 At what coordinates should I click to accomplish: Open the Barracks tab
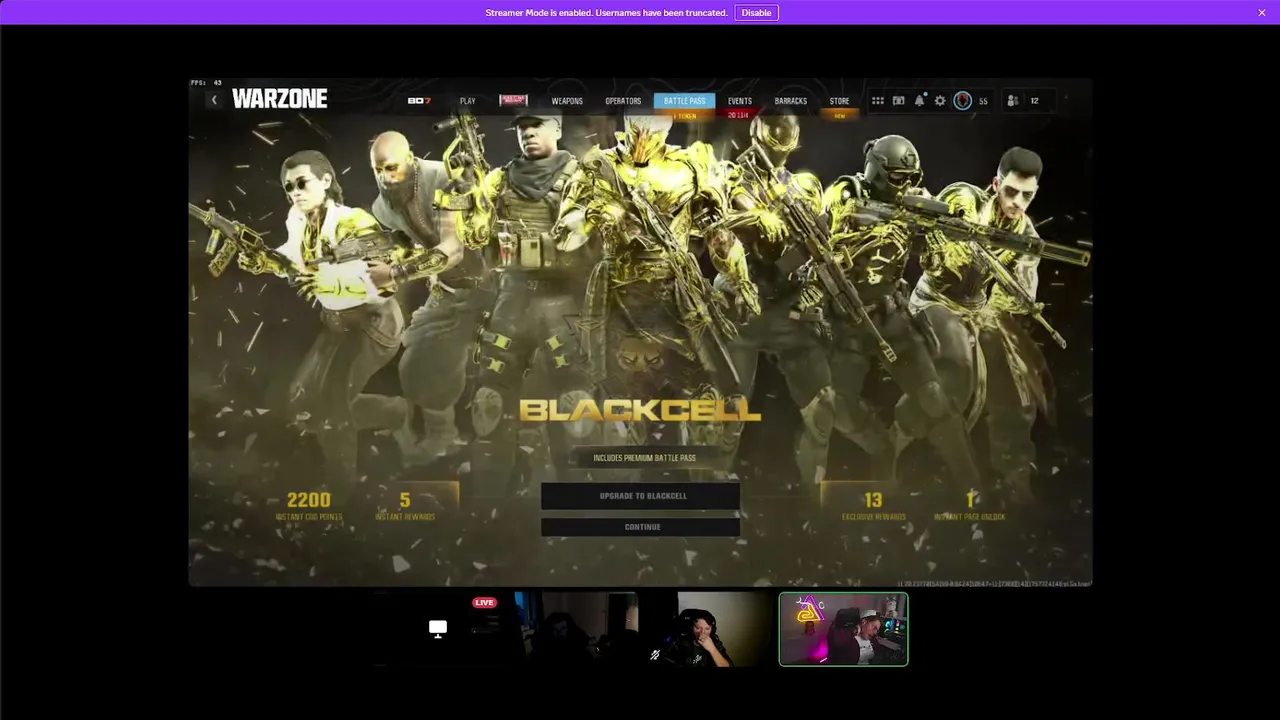click(790, 101)
